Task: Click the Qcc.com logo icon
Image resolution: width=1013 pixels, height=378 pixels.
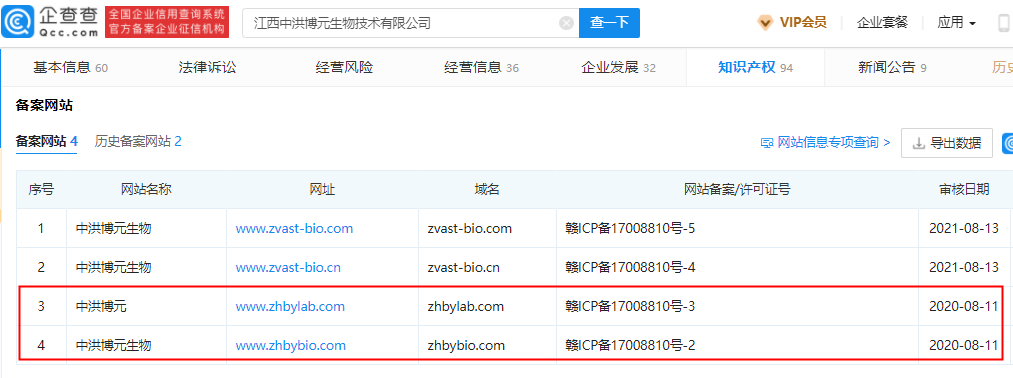Action: tap(18, 23)
